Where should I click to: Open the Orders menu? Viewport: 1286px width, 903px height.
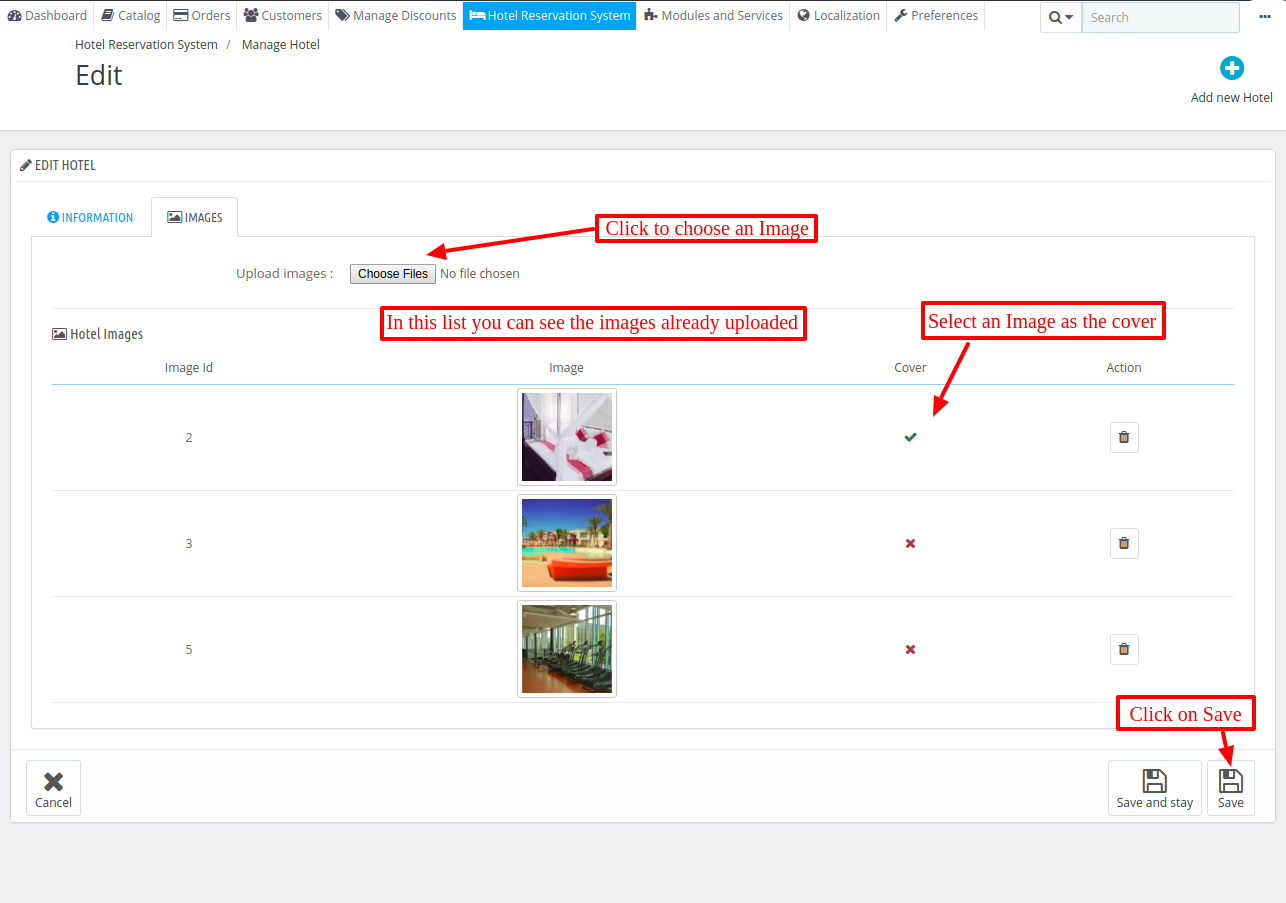202,15
